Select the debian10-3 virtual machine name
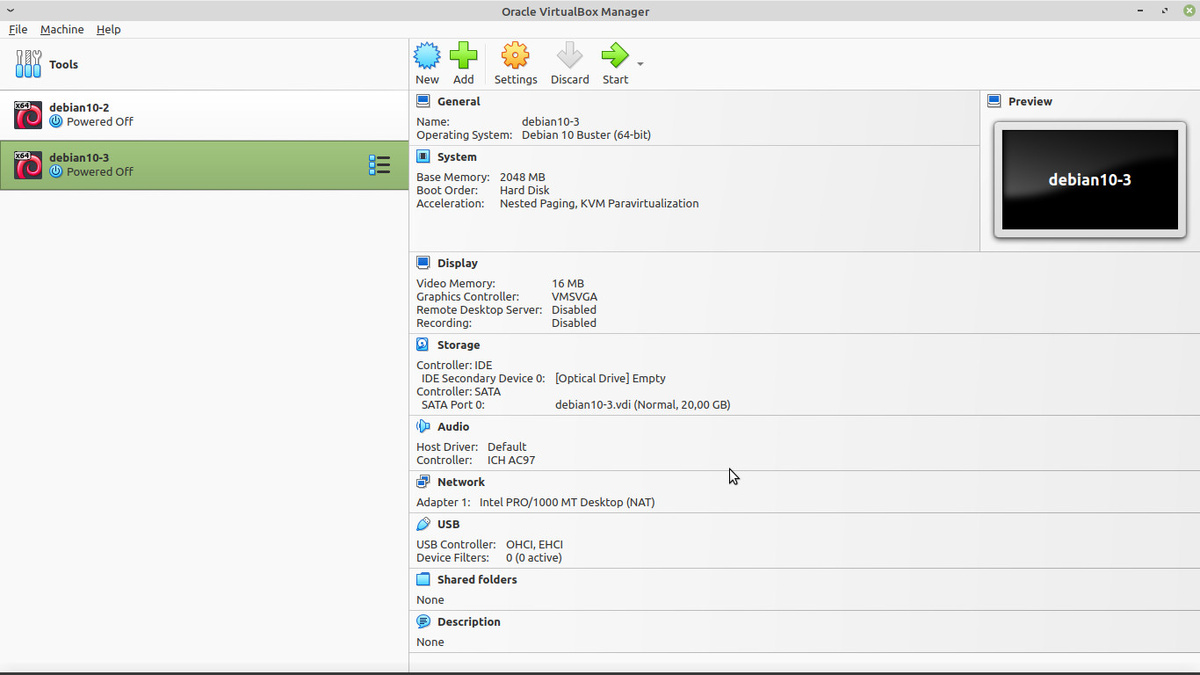 [79, 158]
